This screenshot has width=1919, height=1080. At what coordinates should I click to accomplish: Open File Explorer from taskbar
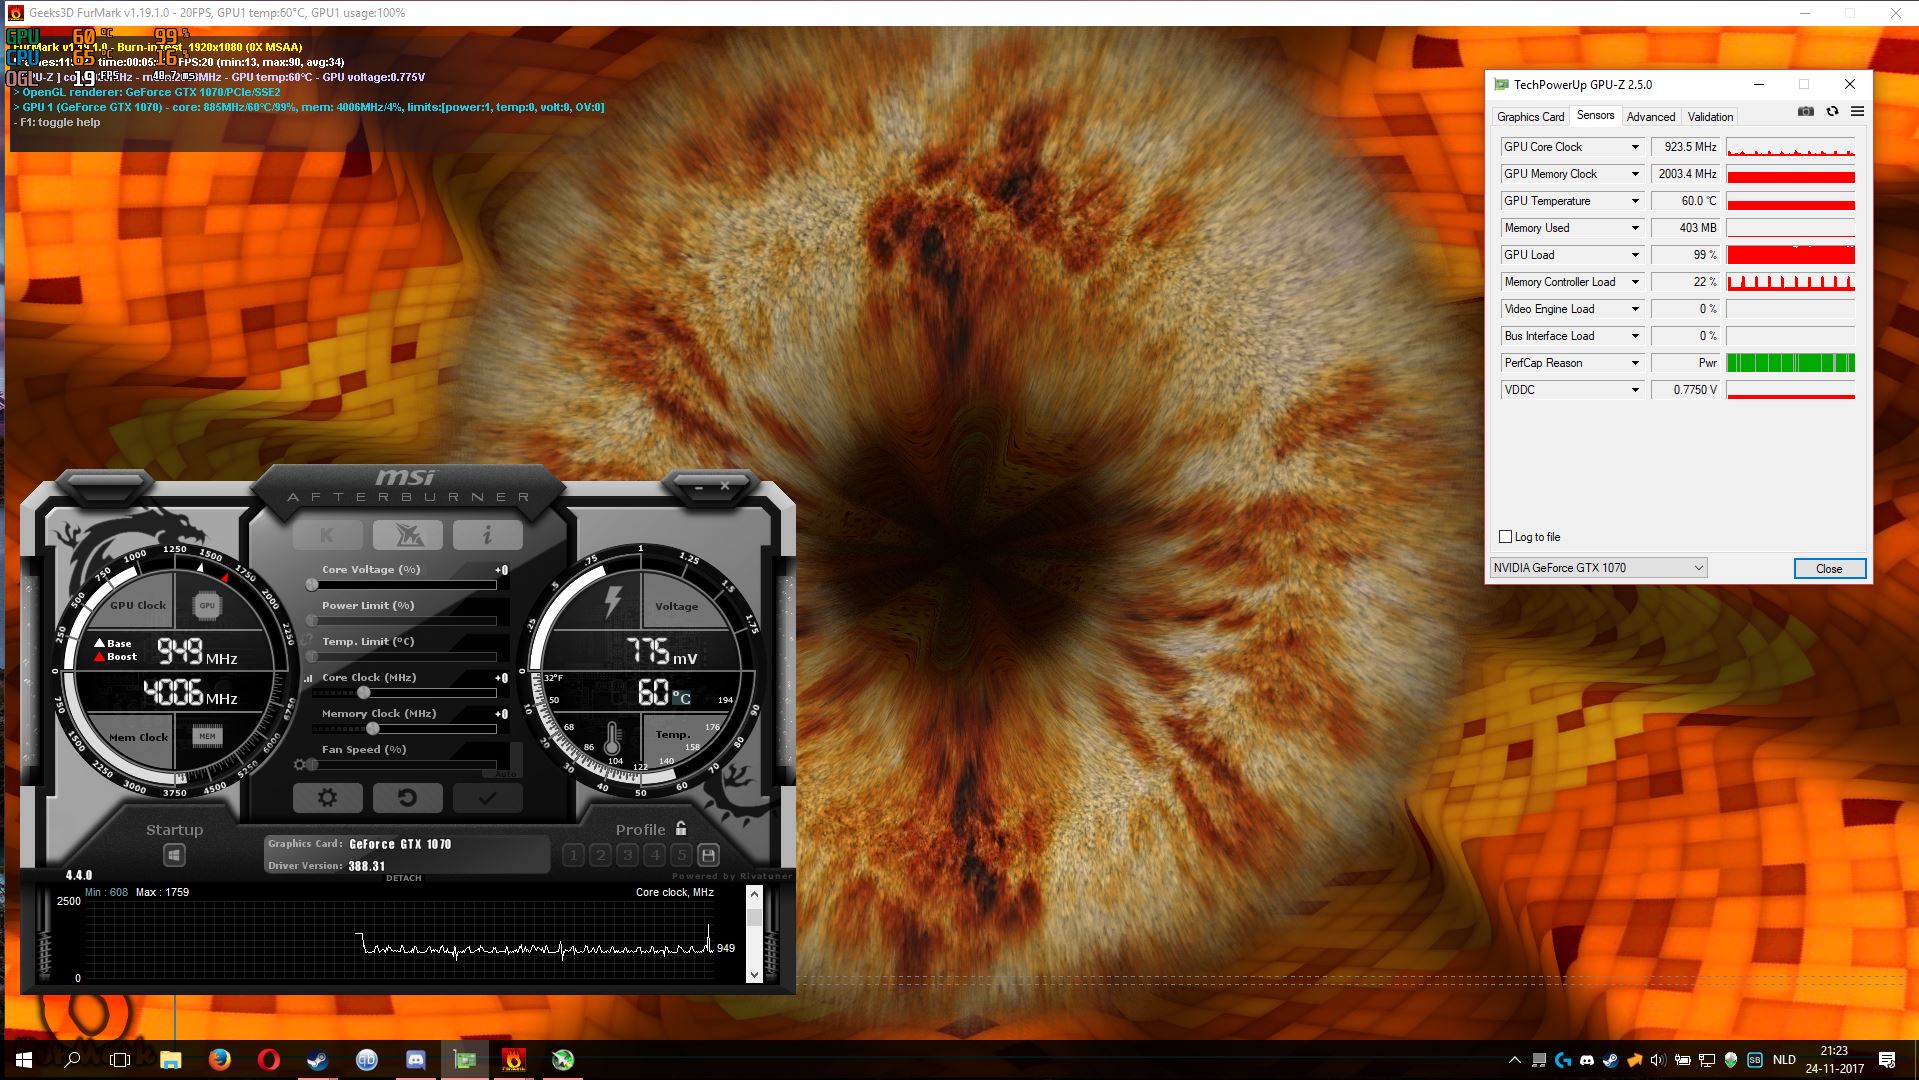[x=170, y=1060]
